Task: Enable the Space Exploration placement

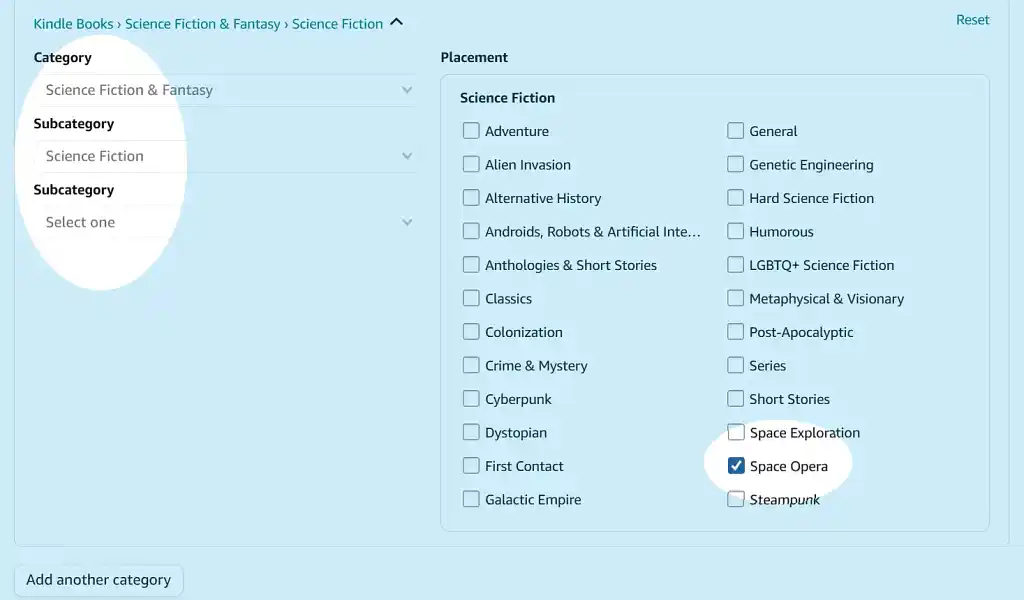Action: coord(735,432)
